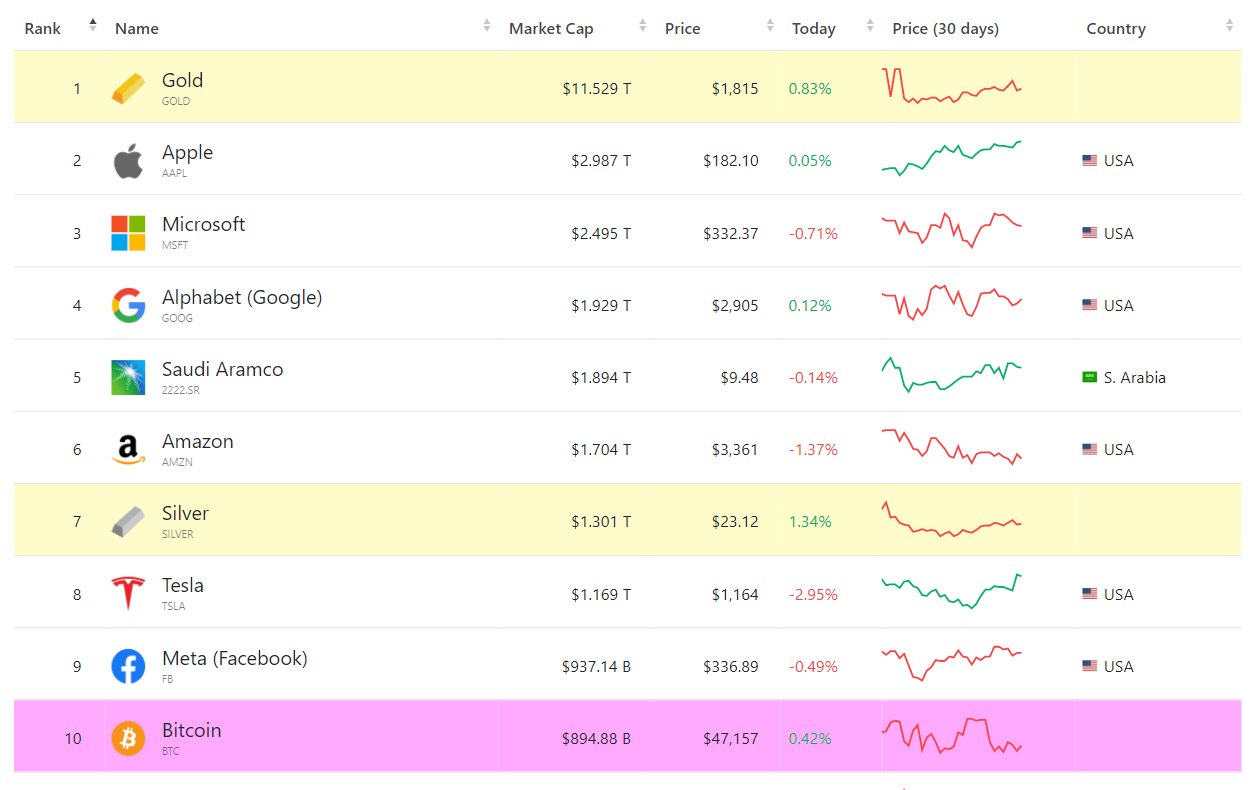
Task: Click Silver's 30-day price chart
Action: point(952,519)
